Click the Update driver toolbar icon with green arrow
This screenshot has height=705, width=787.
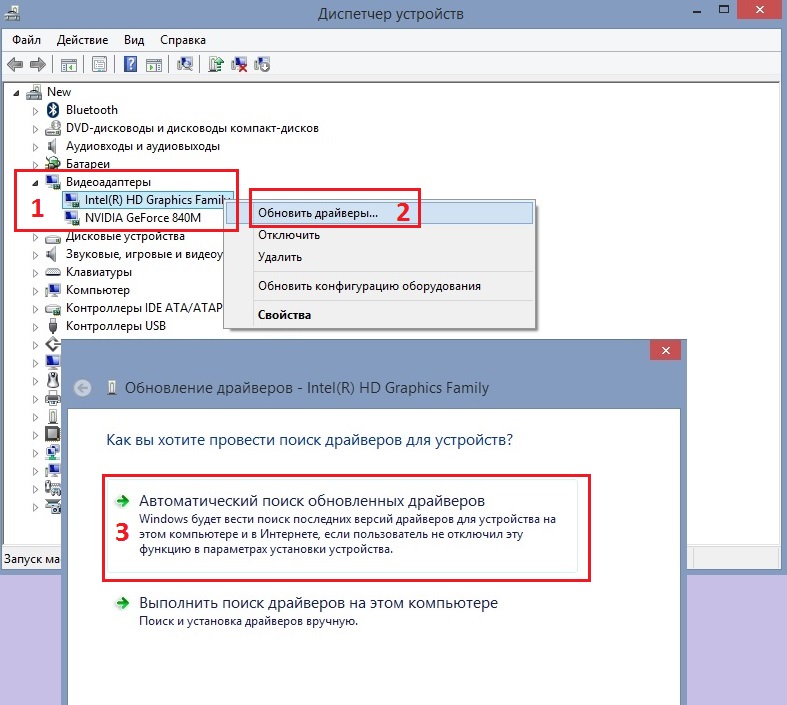(x=216, y=64)
